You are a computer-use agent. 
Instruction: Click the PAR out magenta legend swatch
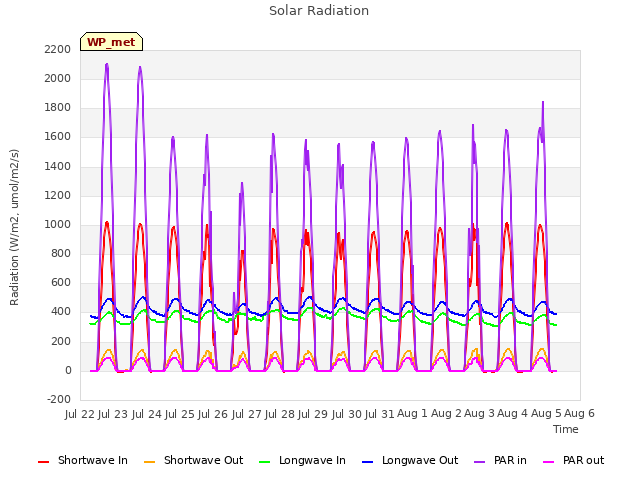pos(549,462)
